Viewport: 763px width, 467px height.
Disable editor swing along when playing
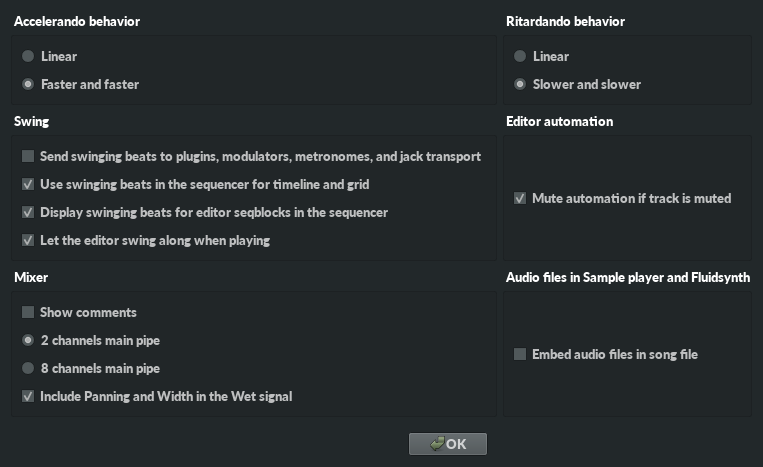tap(28, 240)
